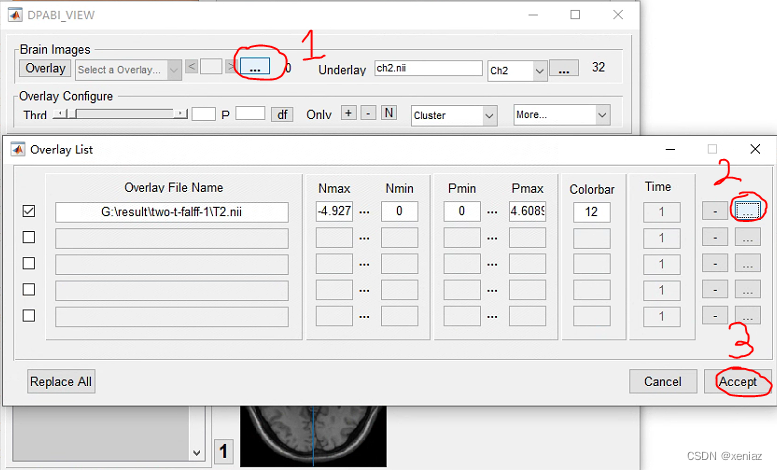Screen dimensions: 777x470
Task: Click the Replace All button
Action: tap(61, 381)
